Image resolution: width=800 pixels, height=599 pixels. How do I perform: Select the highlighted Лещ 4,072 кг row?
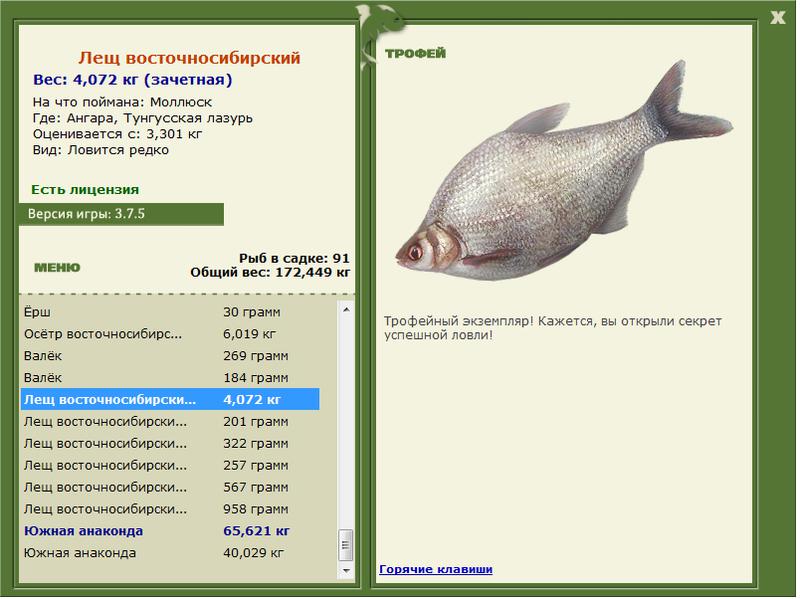click(170, 399)
